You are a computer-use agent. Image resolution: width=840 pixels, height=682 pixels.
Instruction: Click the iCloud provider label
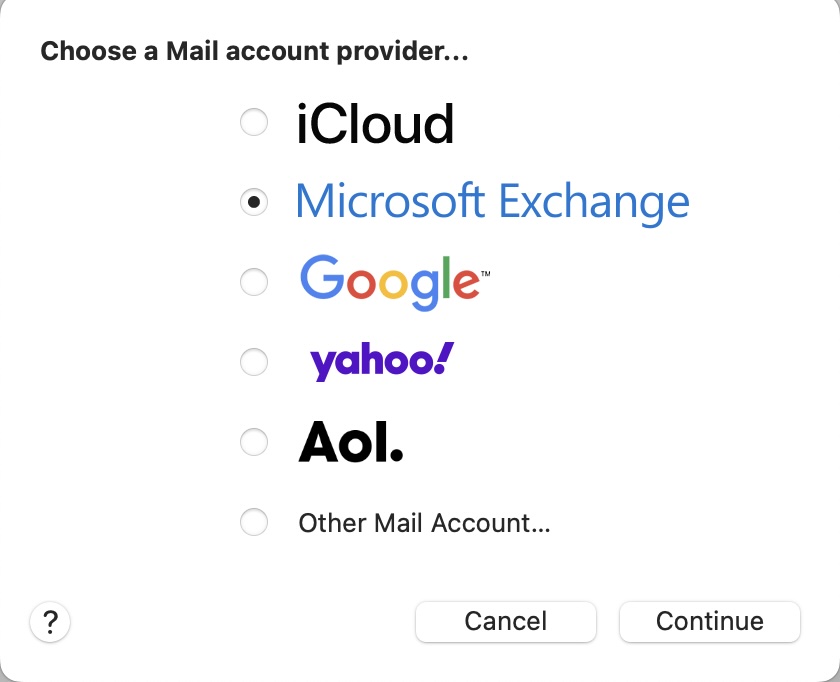tap(375, 124)
